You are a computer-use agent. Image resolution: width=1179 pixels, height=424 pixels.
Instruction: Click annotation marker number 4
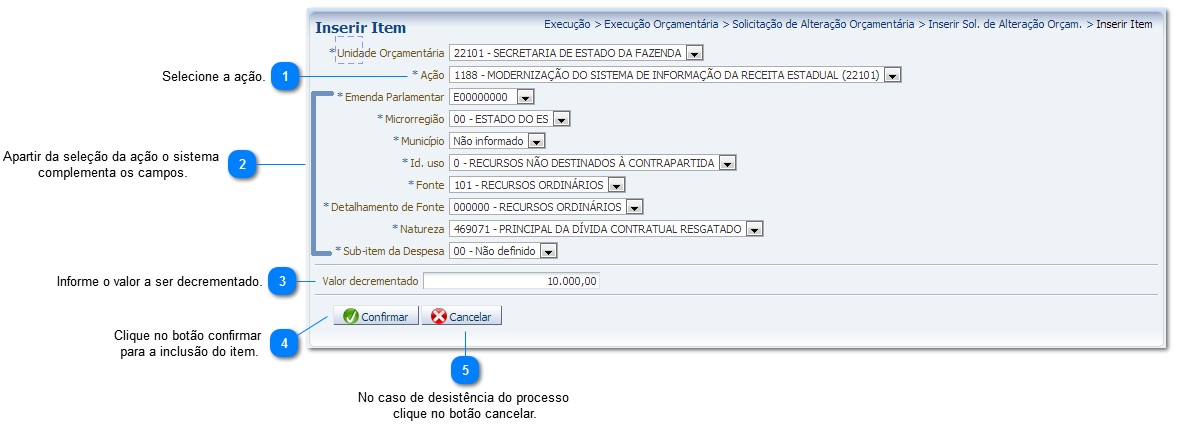[285, 343]
